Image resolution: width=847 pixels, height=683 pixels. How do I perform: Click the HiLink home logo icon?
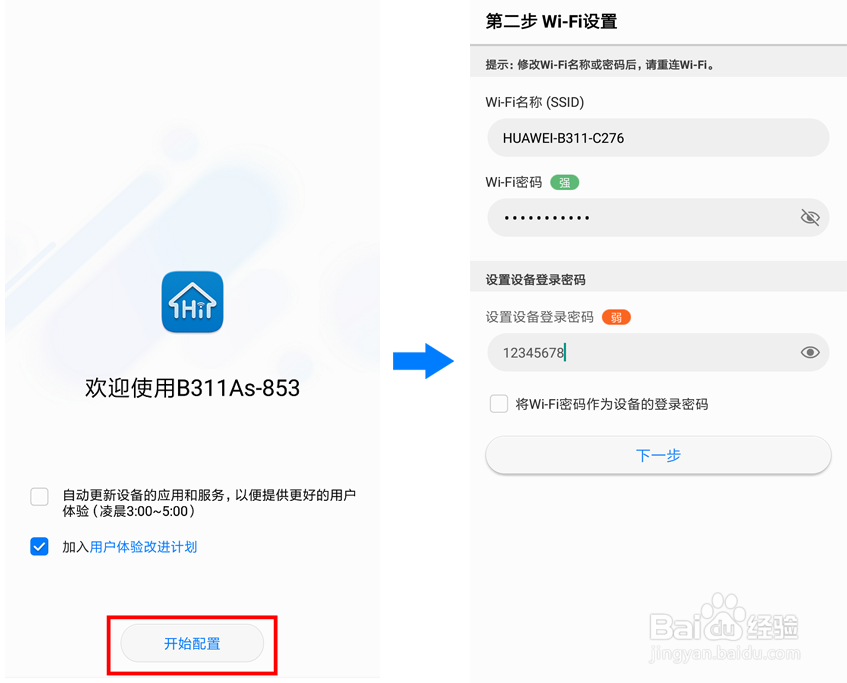(x=192, y=302)
